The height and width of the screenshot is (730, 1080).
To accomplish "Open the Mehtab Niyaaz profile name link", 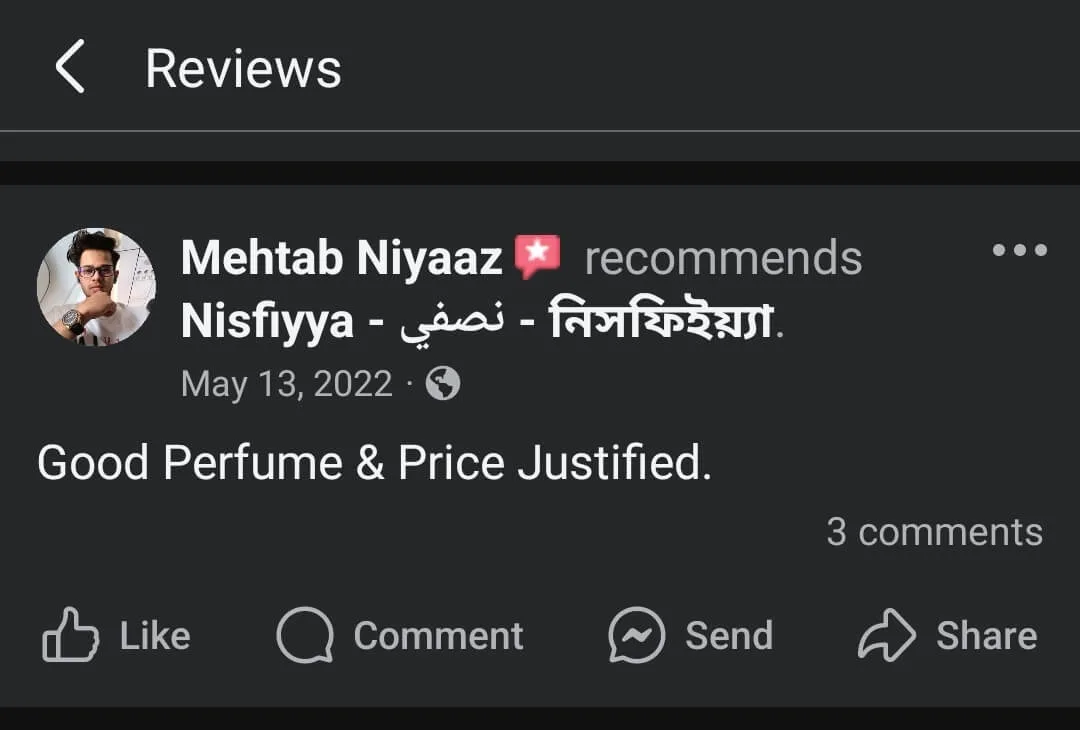I will click(341, 259).
